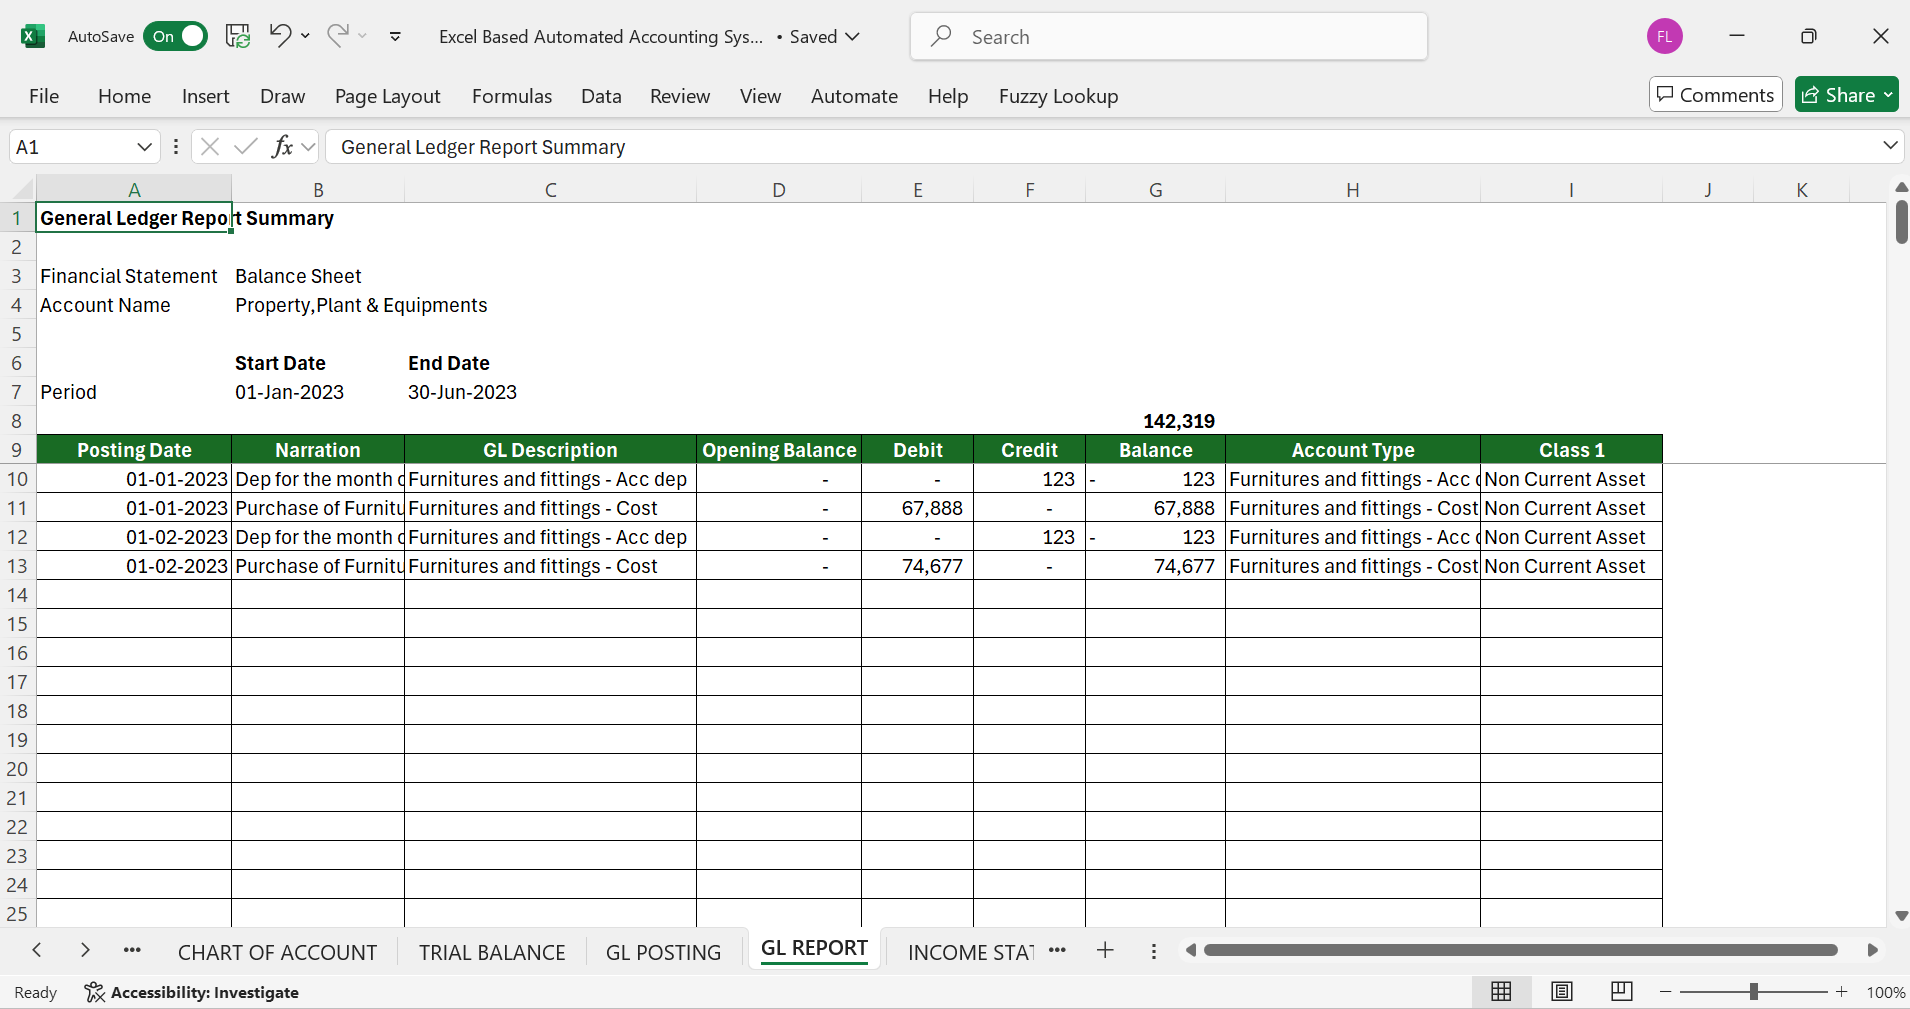Click the formula bar Cancel icon

point(210,147)
